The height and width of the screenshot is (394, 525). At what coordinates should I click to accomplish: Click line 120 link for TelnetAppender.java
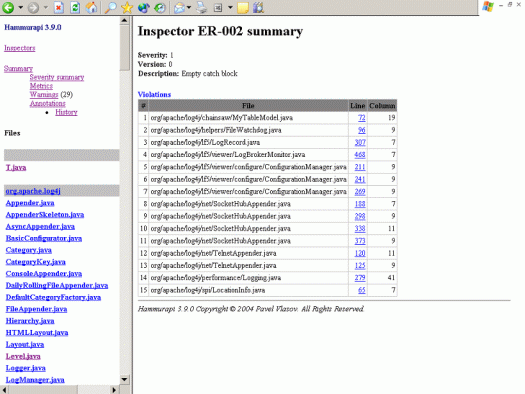point(360,253)
